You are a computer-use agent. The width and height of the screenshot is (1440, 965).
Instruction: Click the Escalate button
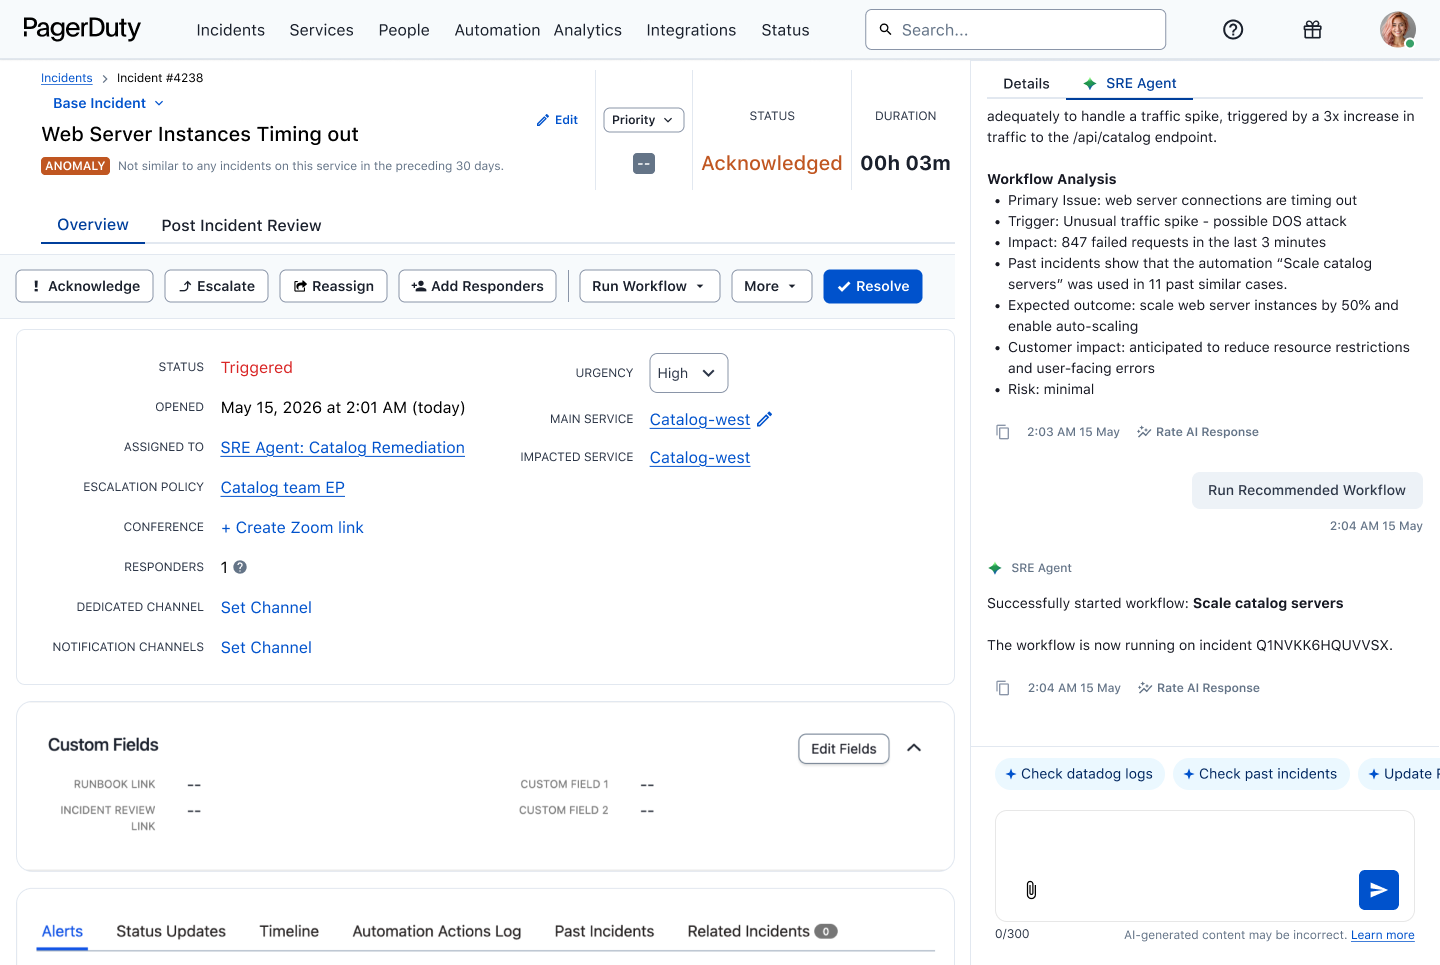pyautogui.click(x=217, y=286)
